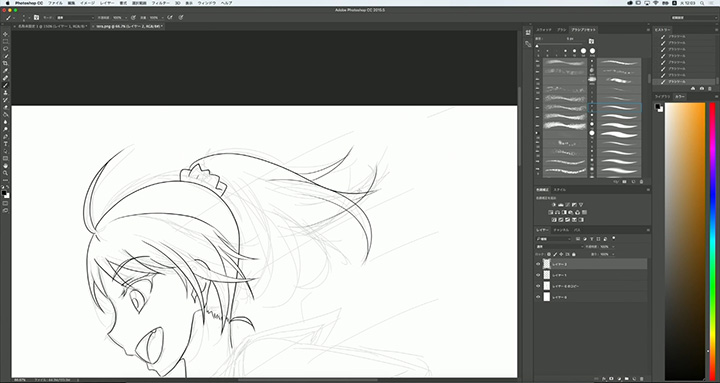Screen dimensions: 720x383
Task: Enable airbrush mode in the options bar
Action: pyautogui.click(x=170, y=17)
